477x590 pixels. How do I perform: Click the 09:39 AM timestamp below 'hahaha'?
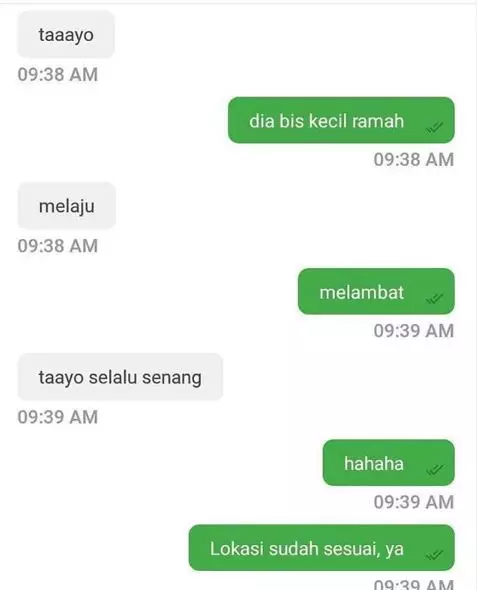[414, 502]
